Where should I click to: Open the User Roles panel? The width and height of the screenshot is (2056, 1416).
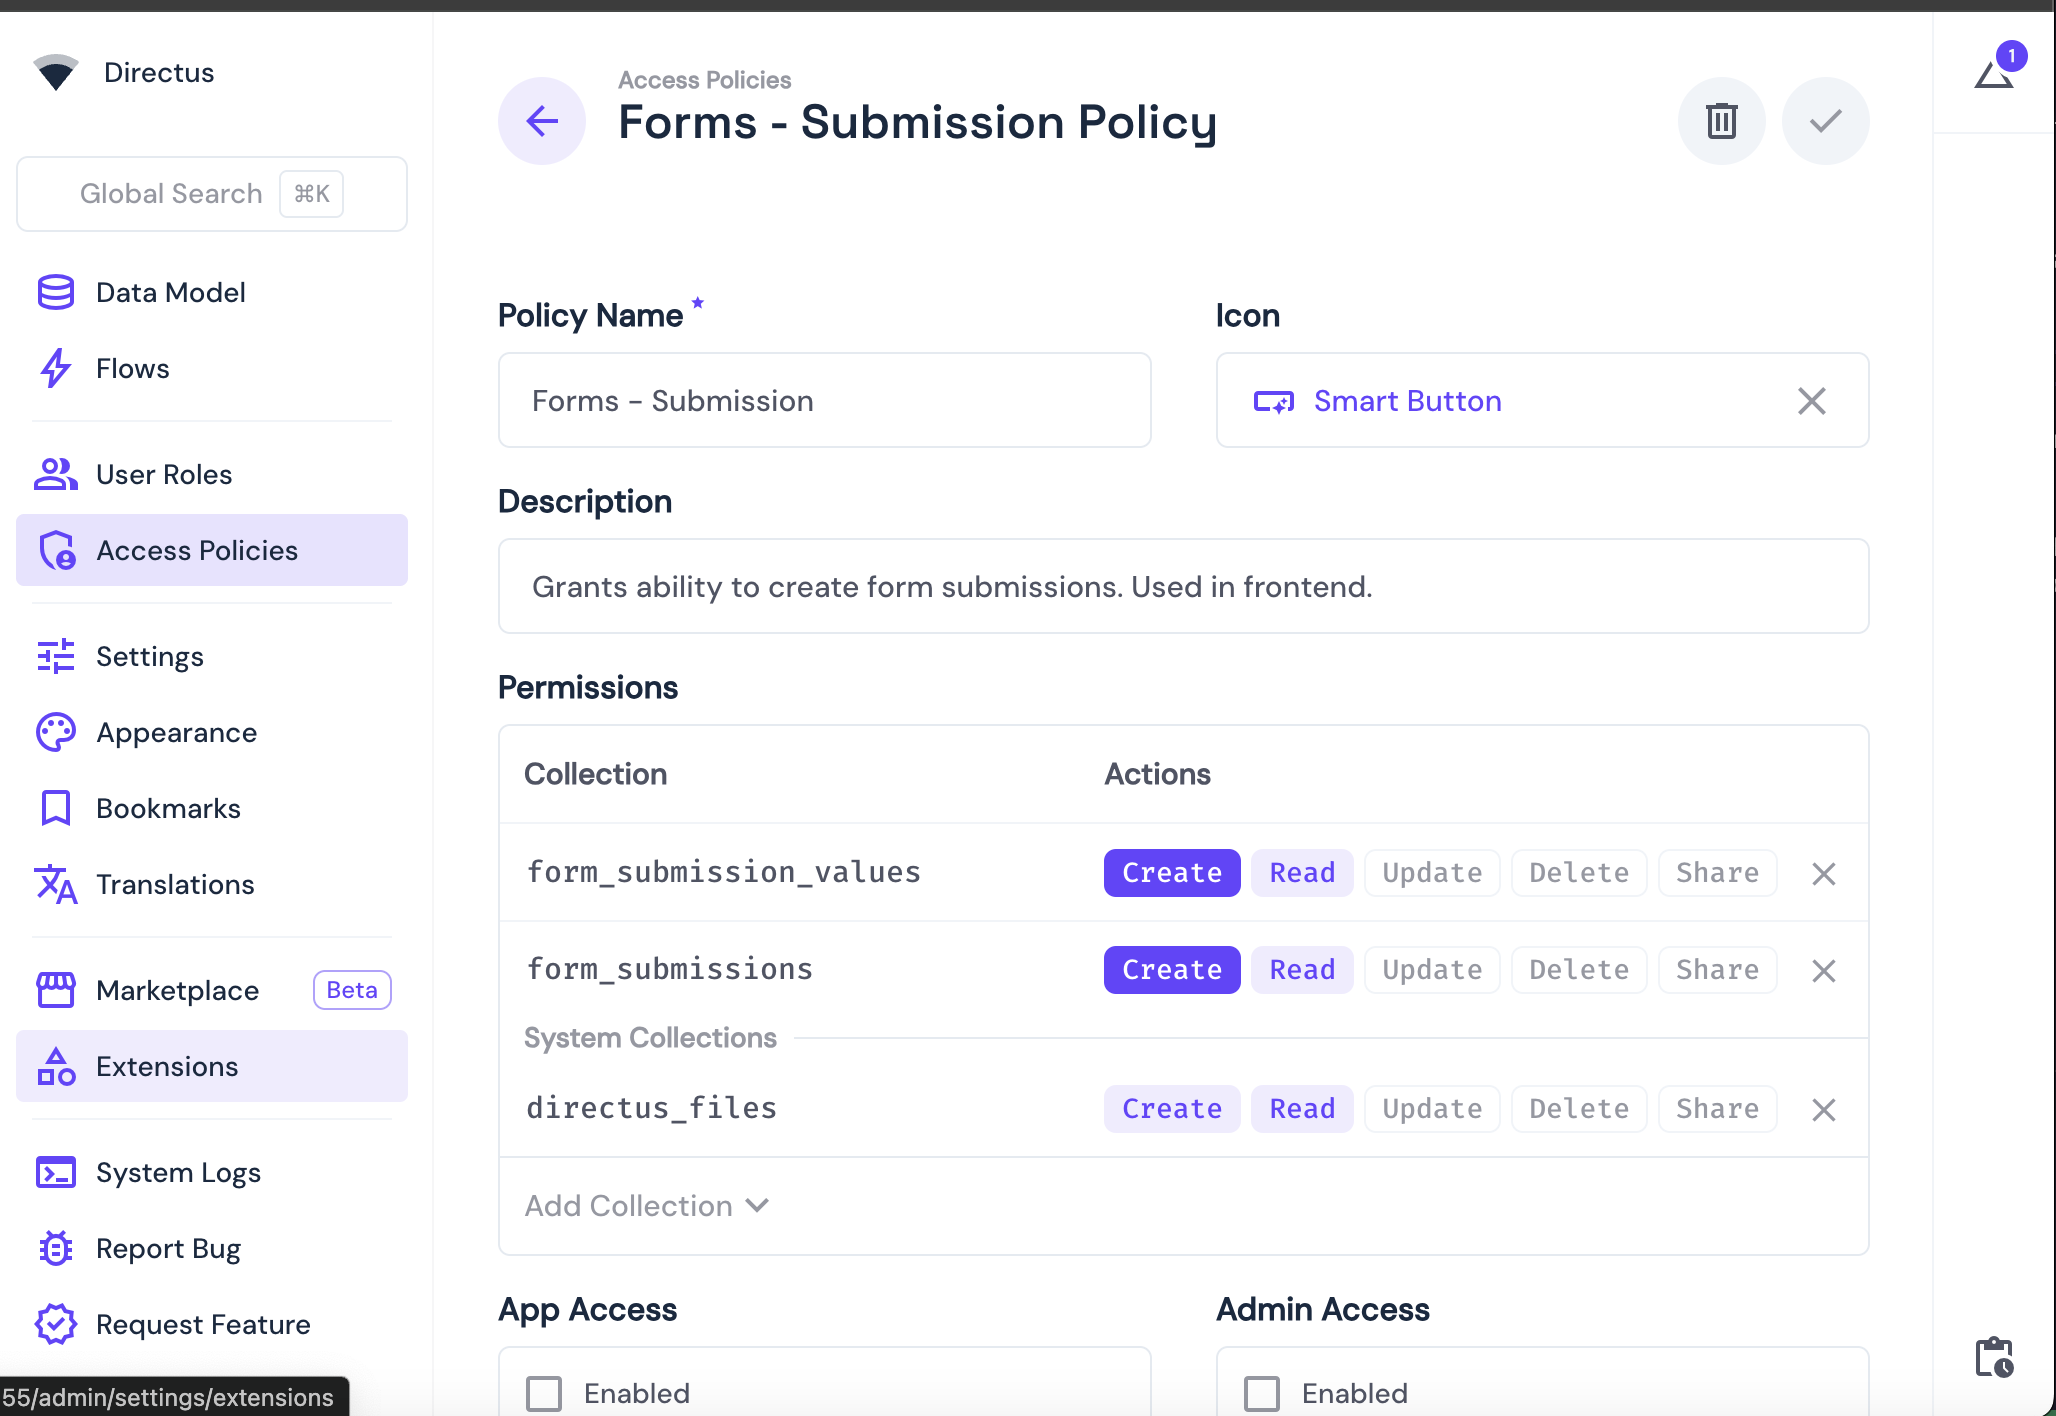coord(164,474)
